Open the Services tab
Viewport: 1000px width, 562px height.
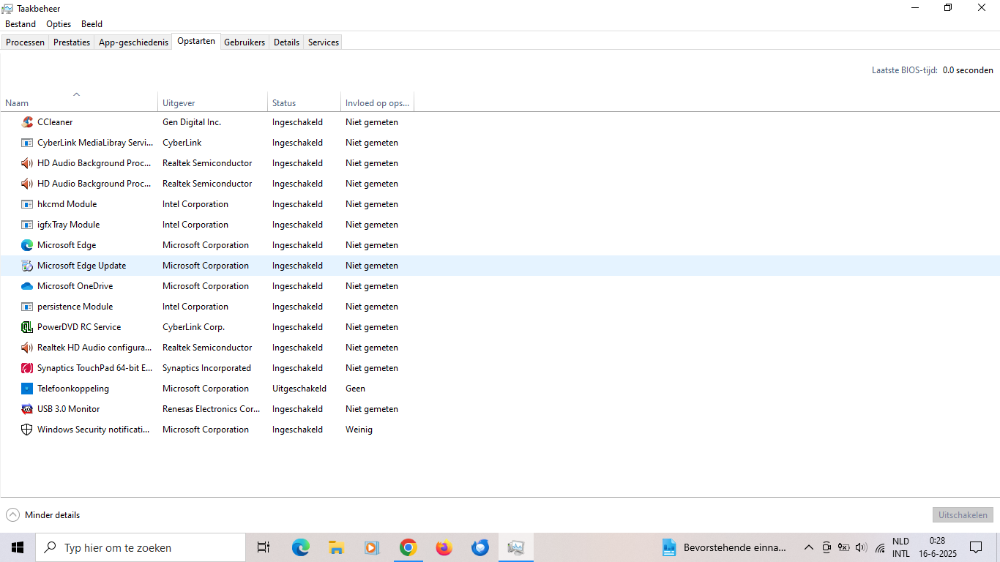[x=323, y=42]
